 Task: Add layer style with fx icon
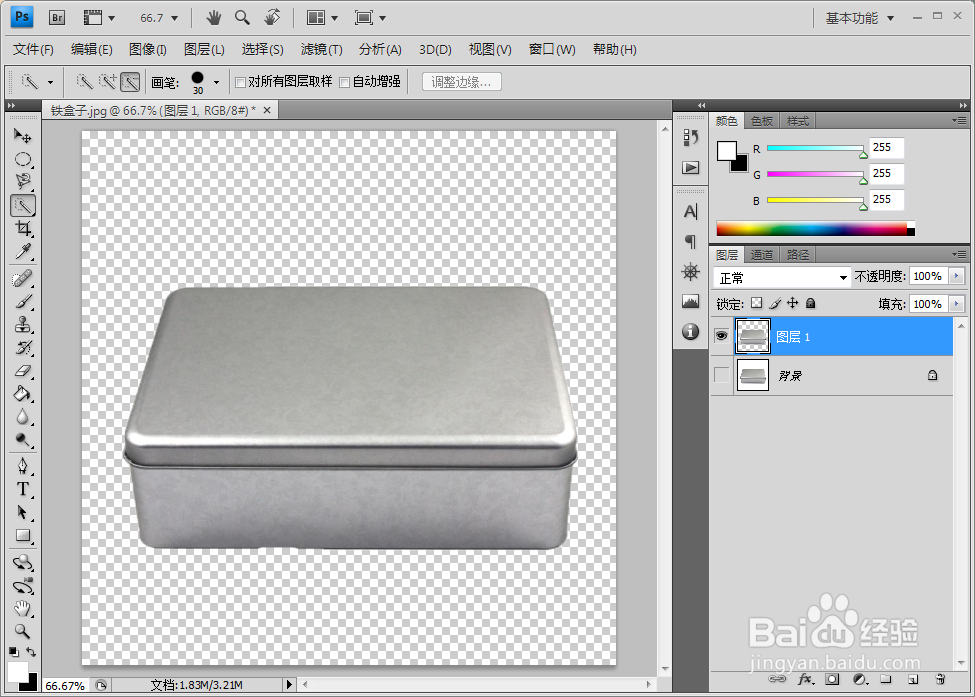(805, 680)
